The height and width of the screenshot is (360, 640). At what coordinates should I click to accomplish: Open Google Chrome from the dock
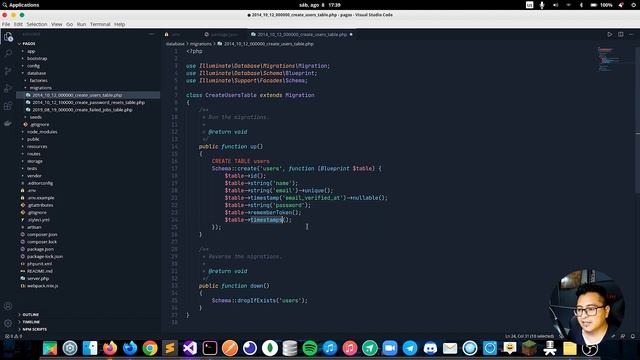pyautogui.click(x=150, y=348)
